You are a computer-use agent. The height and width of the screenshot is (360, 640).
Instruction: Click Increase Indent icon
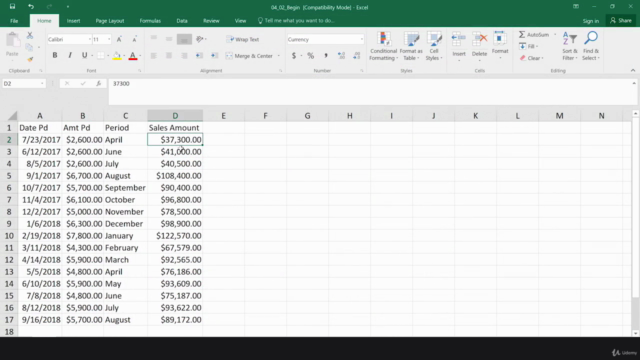(214, 56)
